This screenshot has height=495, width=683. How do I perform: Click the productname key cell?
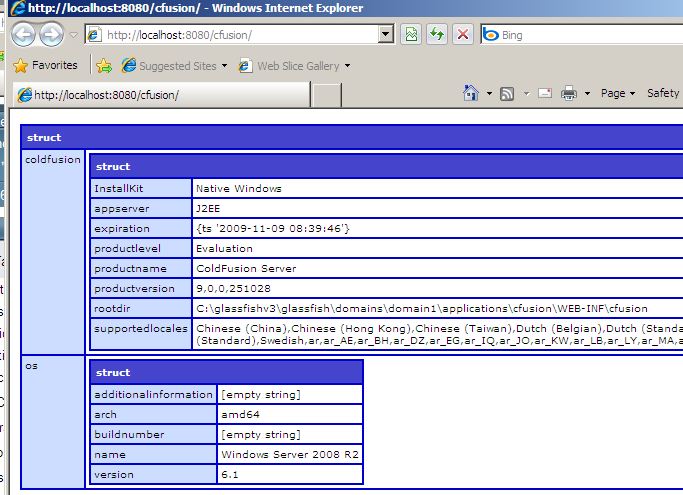coord(141,268)
